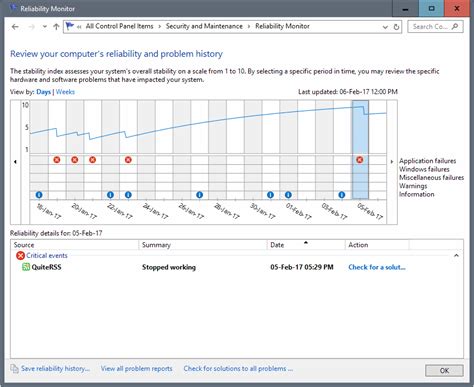The height and width of the screenshot is (387, 474).
Task: Switch chart view to Days
Action: tap(43, 92)
